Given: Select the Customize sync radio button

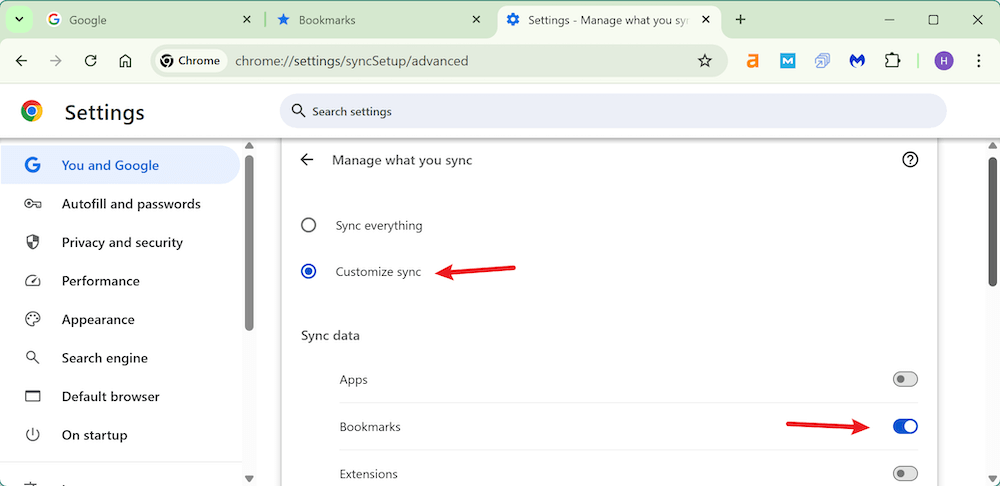Looking at the screenshot, I should pyautogui.click(x=309, y=272).
